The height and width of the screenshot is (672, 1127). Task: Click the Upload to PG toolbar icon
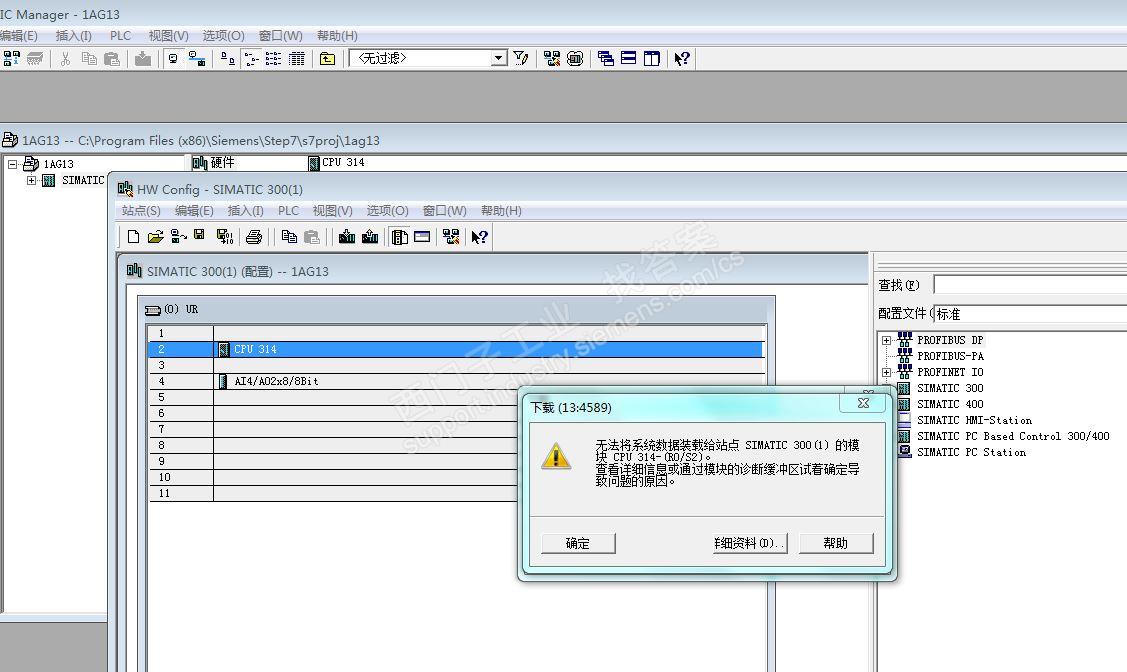click(x=370, y=237)
